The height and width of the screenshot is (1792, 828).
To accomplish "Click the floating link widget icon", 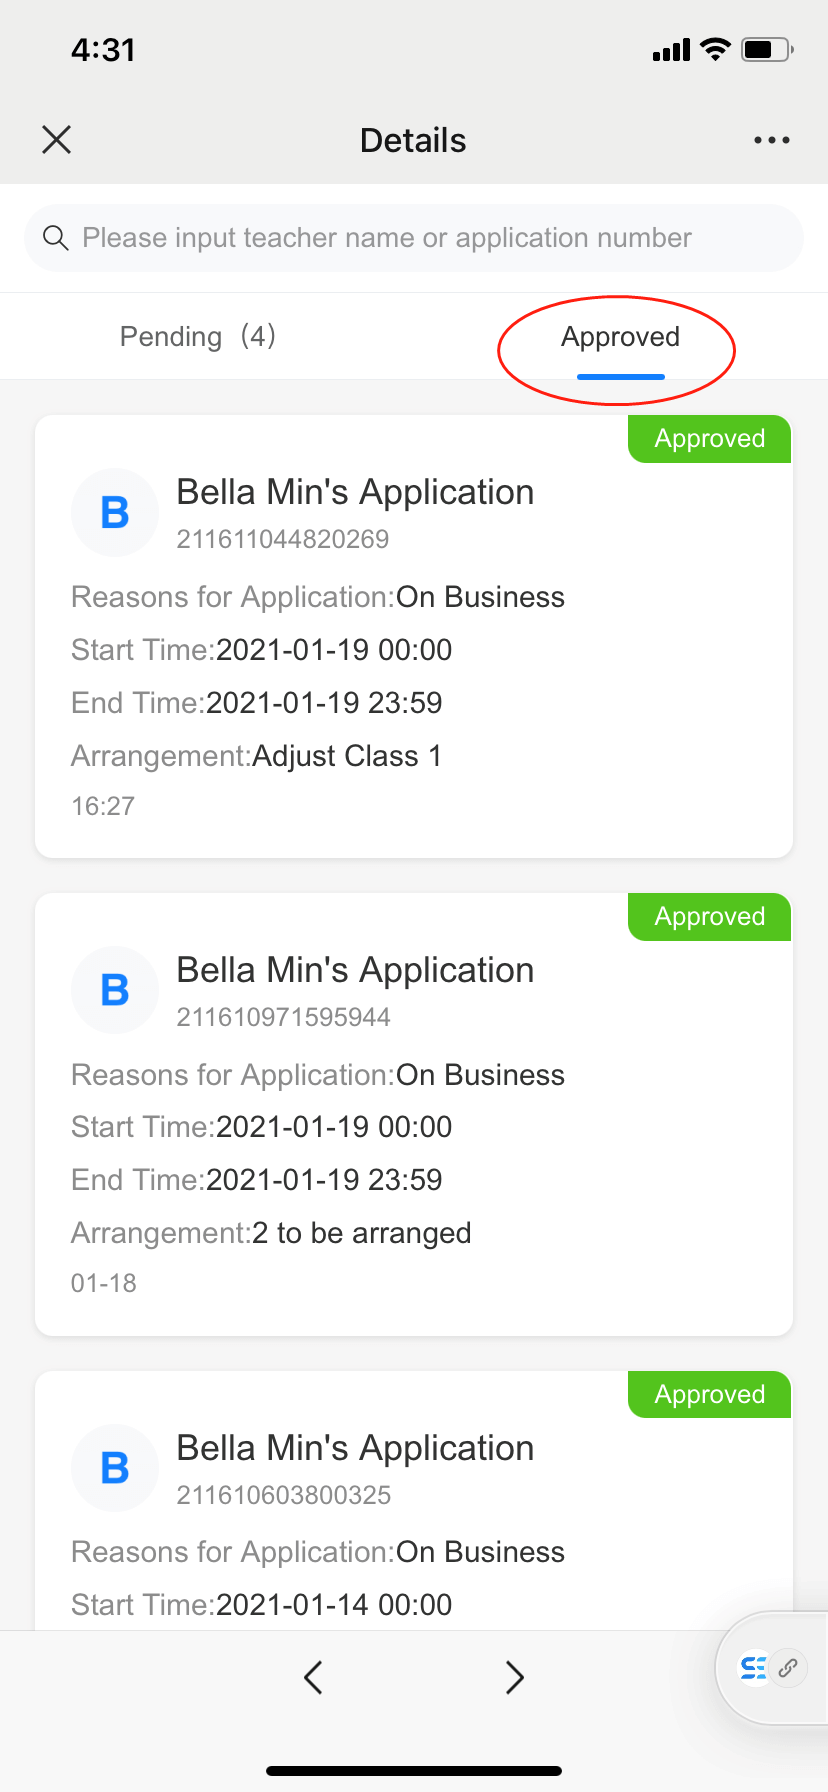I will 789,1667.
